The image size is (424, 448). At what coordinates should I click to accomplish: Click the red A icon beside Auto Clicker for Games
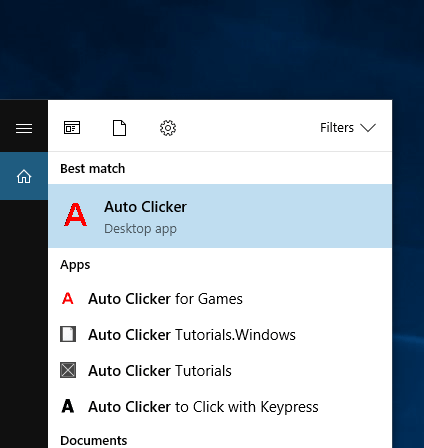pos(68,298)
